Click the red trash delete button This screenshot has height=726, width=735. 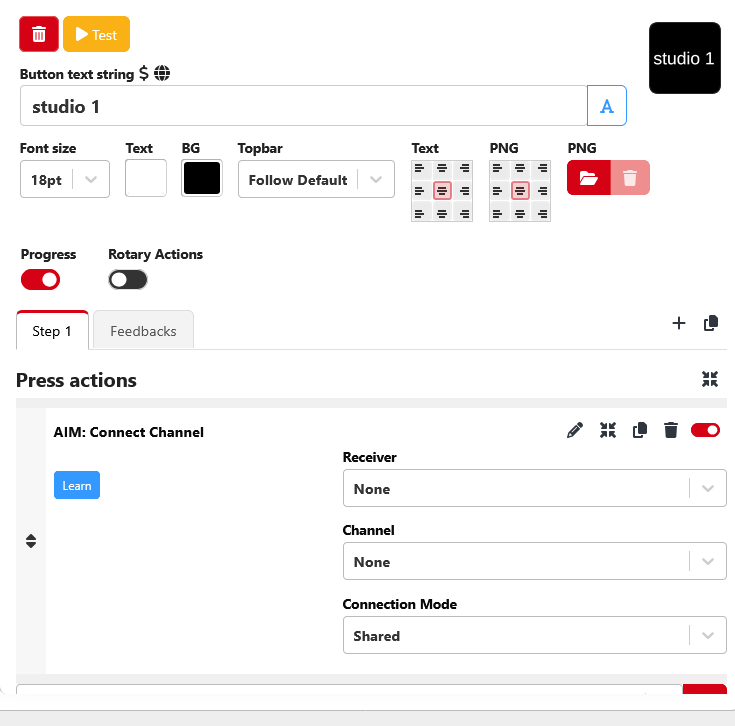[x=39, y=34]
